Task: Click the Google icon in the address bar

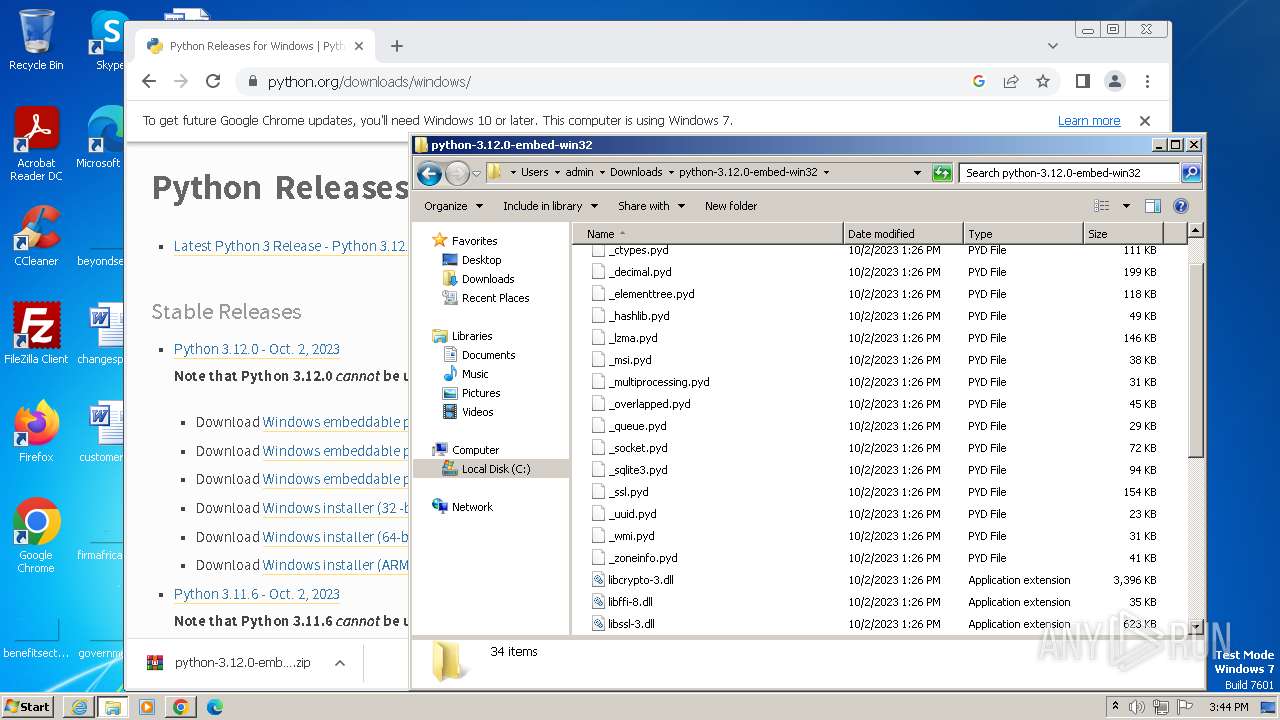Action: pyautogui.click(x=979, y=82)
